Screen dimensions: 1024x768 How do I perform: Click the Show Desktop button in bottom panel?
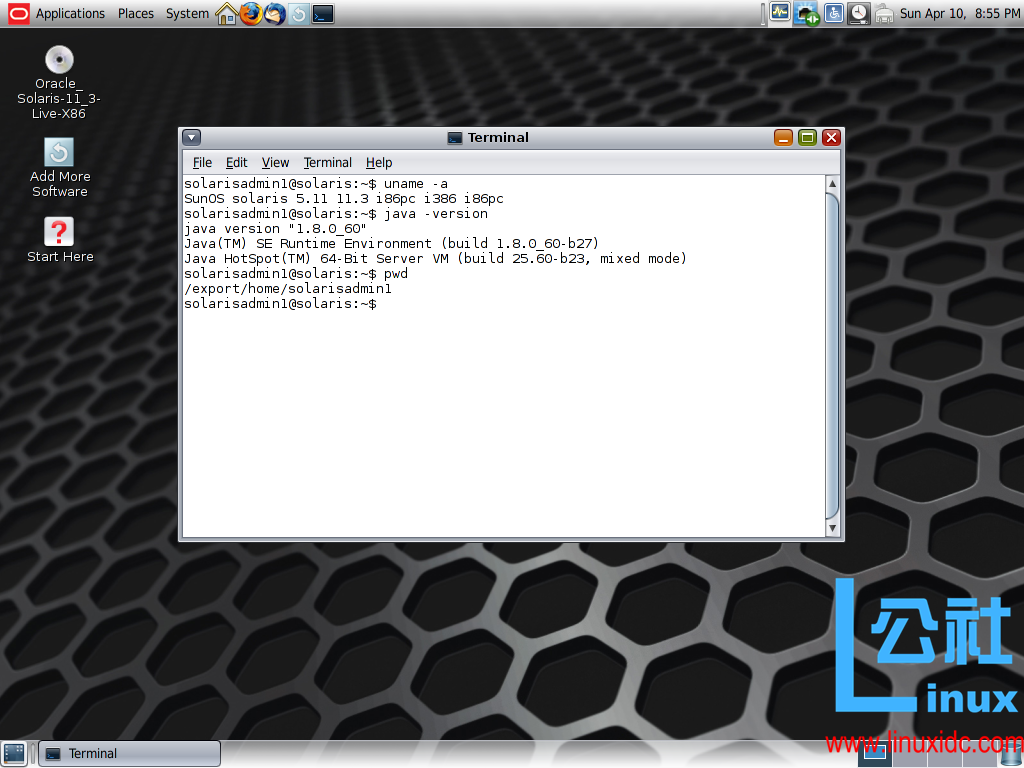click(x=14, y=754)
